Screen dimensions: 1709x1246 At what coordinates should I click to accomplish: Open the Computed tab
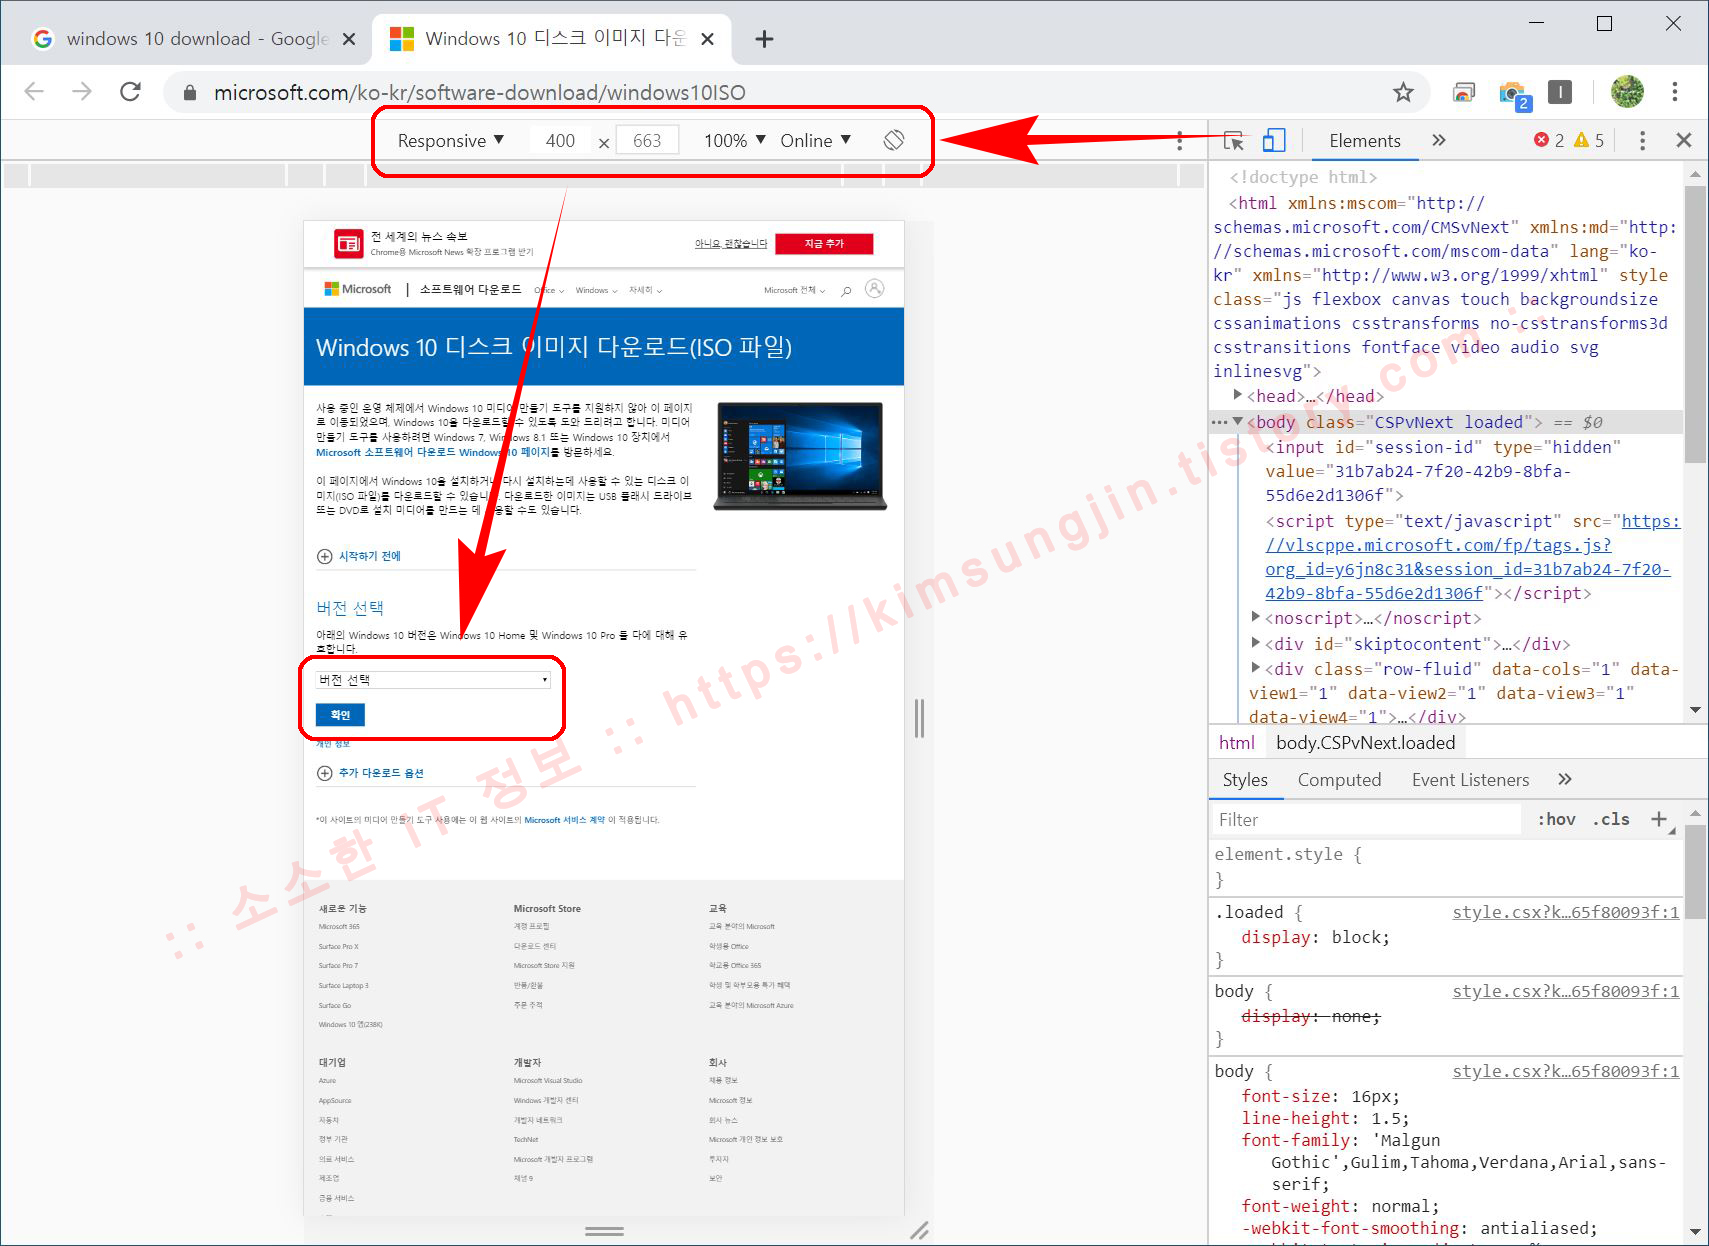point(1339,780)
